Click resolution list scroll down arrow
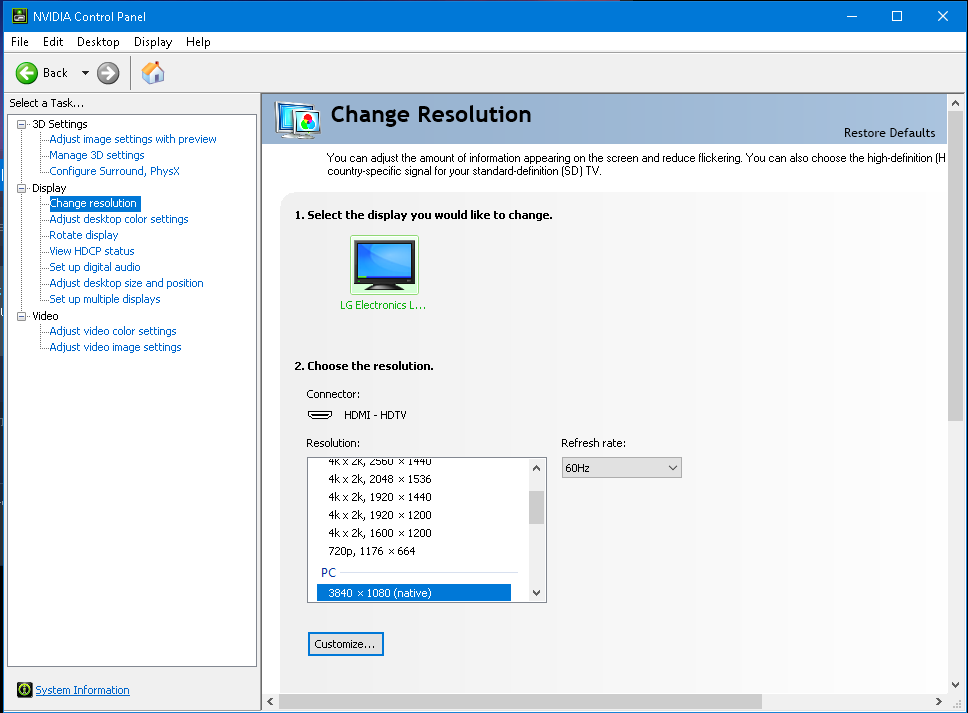 pos(536,593)
